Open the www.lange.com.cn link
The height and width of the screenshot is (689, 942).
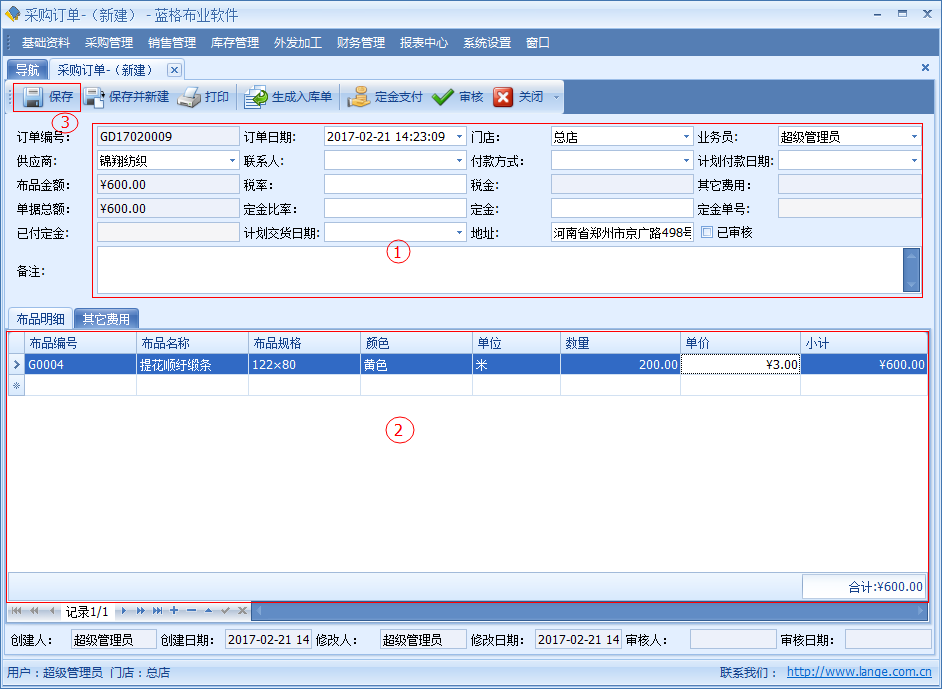(859, 673)
